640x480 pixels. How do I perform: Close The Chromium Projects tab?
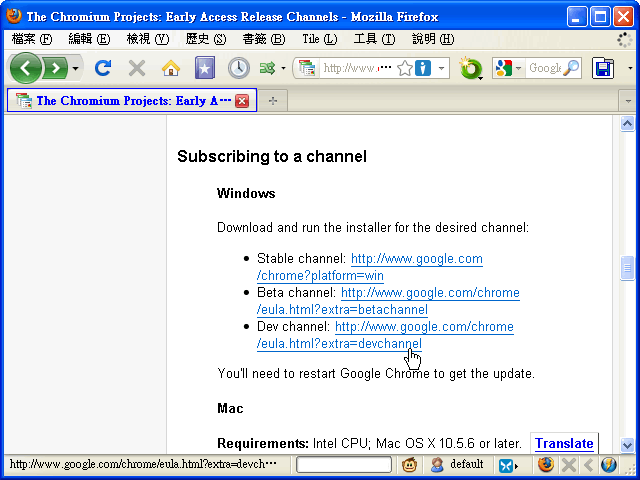[242, 101]
